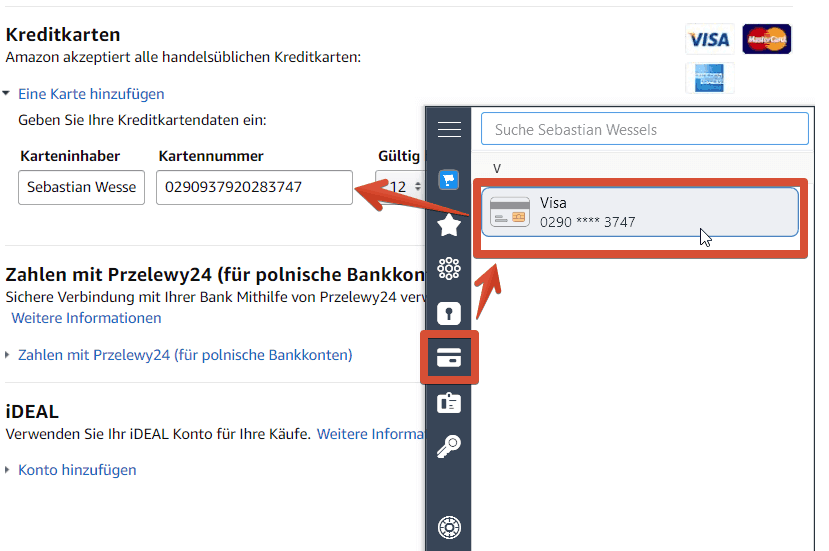Open the categories flower icon in the sidebar
This screenshot has width=829, height=551.
(x=449, y=269)
